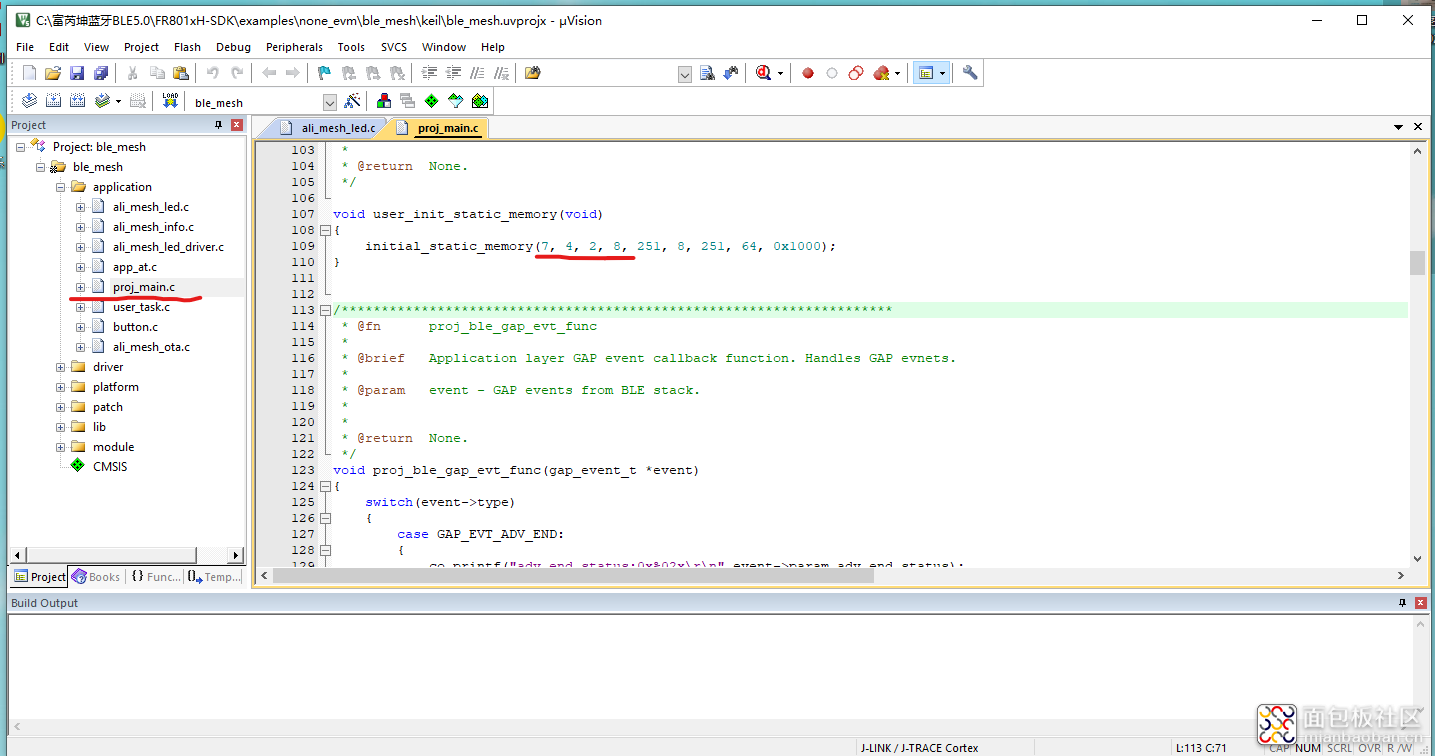
Task: Select button.c in project tree
Action: pyautogui.click(x=135, y=327)
